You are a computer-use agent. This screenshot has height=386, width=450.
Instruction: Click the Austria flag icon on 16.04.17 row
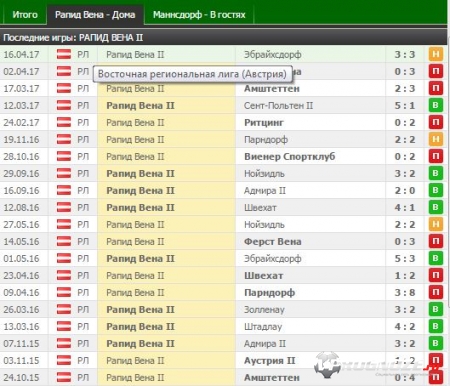(x=64, y=54)
